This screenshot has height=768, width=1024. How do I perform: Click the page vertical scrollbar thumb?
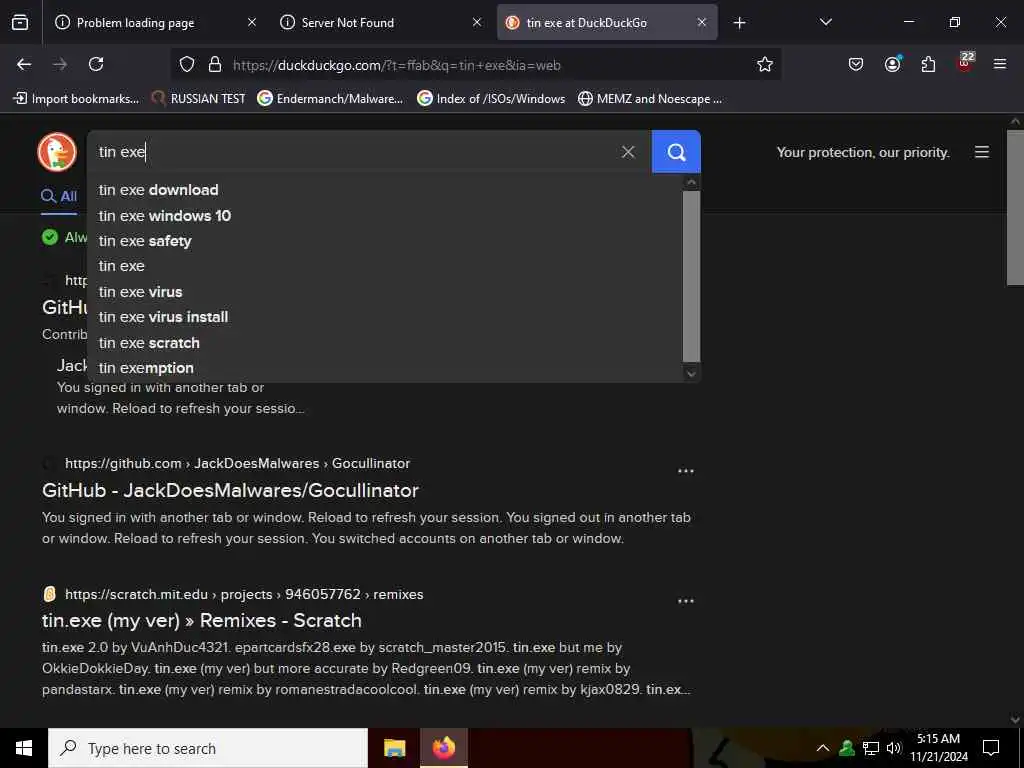point(1015,208)
